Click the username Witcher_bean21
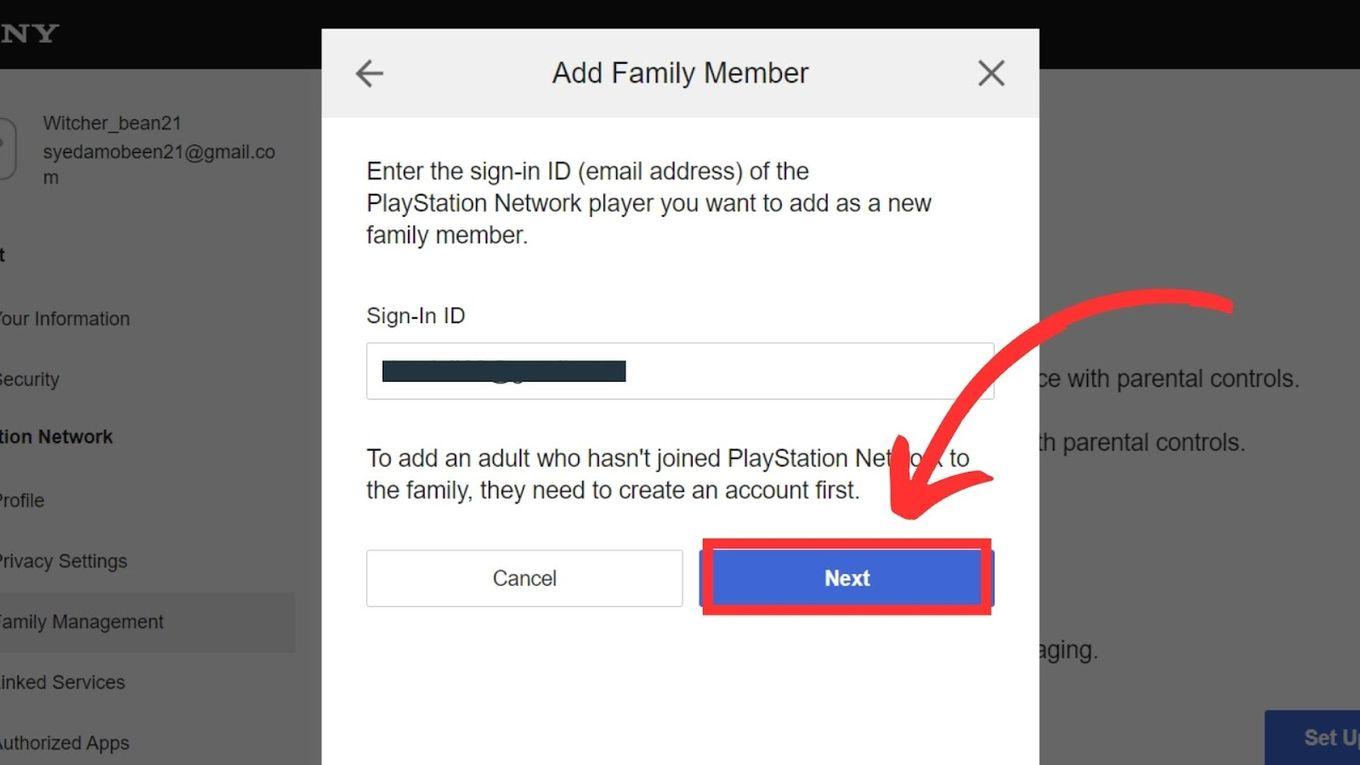Screen dimensions: 1360x765 point(112,122)
